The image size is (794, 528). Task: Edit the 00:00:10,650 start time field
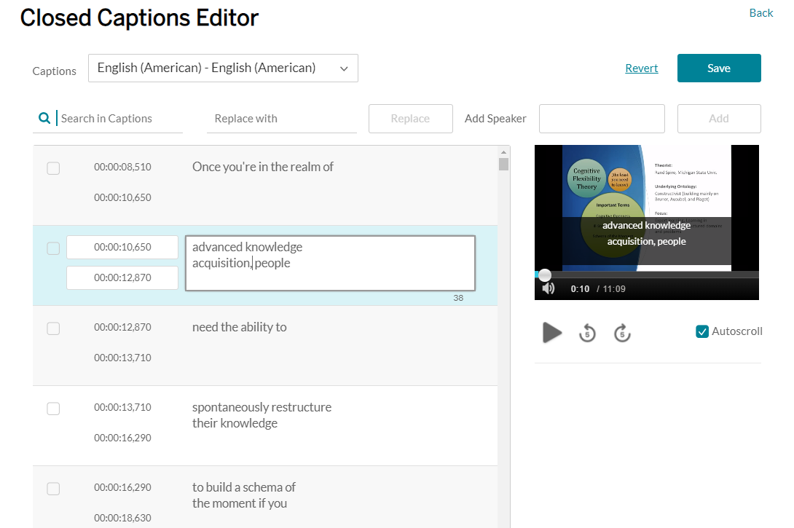point(122,247)
